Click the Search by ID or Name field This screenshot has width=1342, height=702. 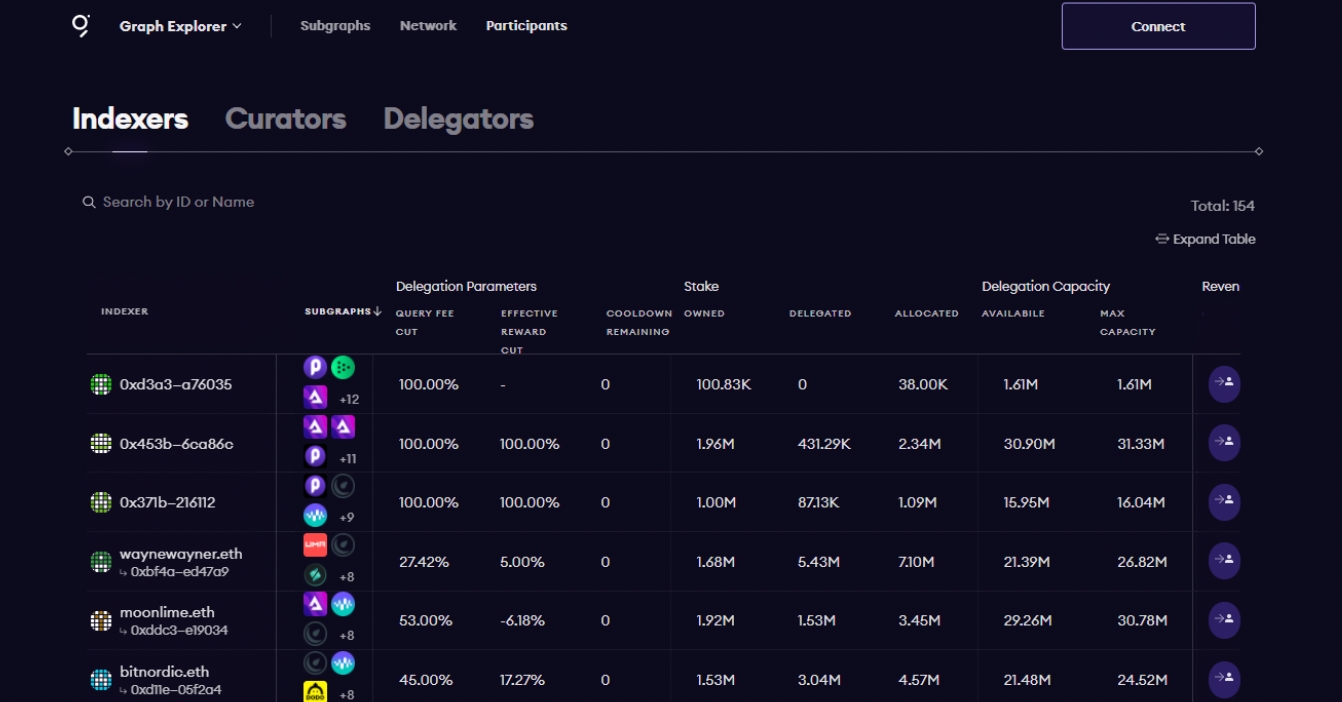178,202
